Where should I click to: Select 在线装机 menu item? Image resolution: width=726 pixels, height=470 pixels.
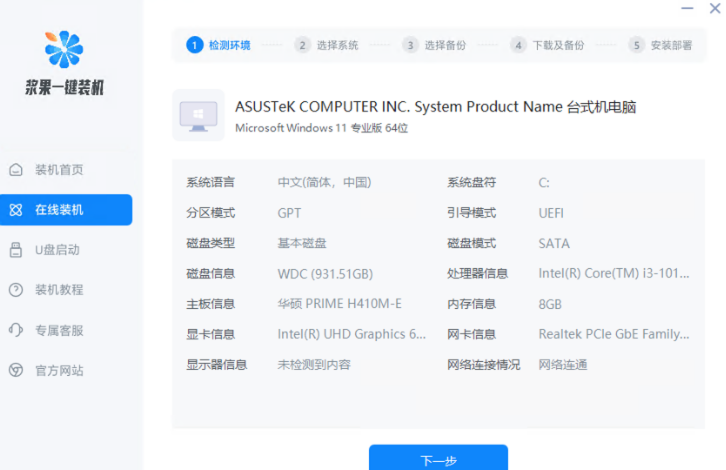[x=66, y=210]
